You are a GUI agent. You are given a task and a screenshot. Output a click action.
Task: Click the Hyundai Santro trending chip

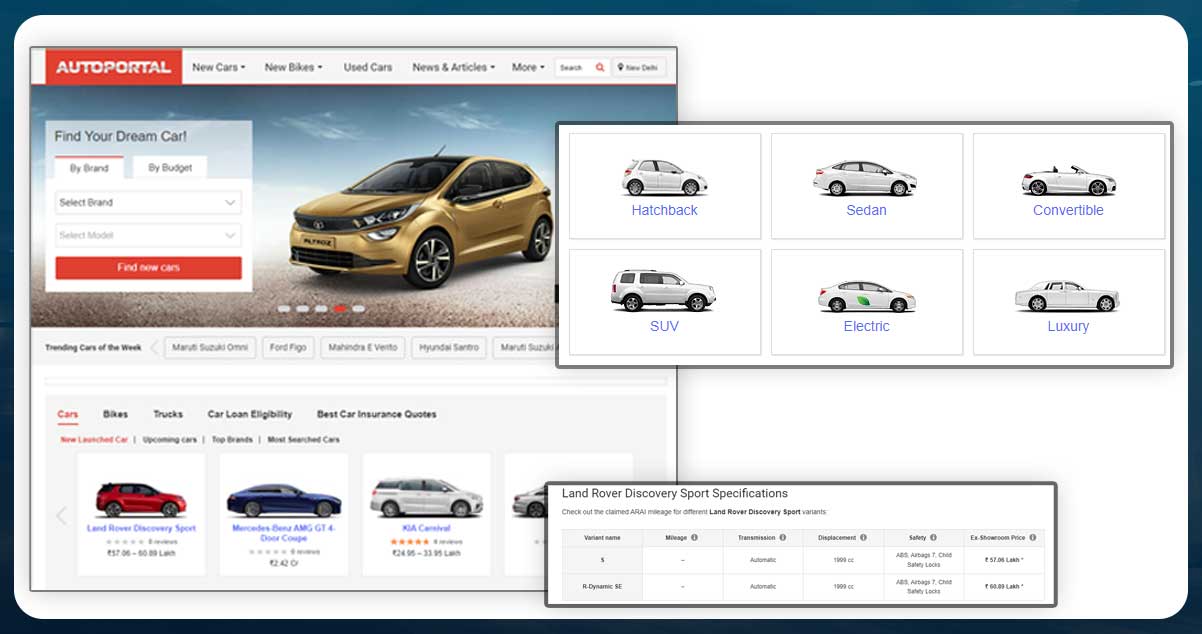[x=449, y=348]
